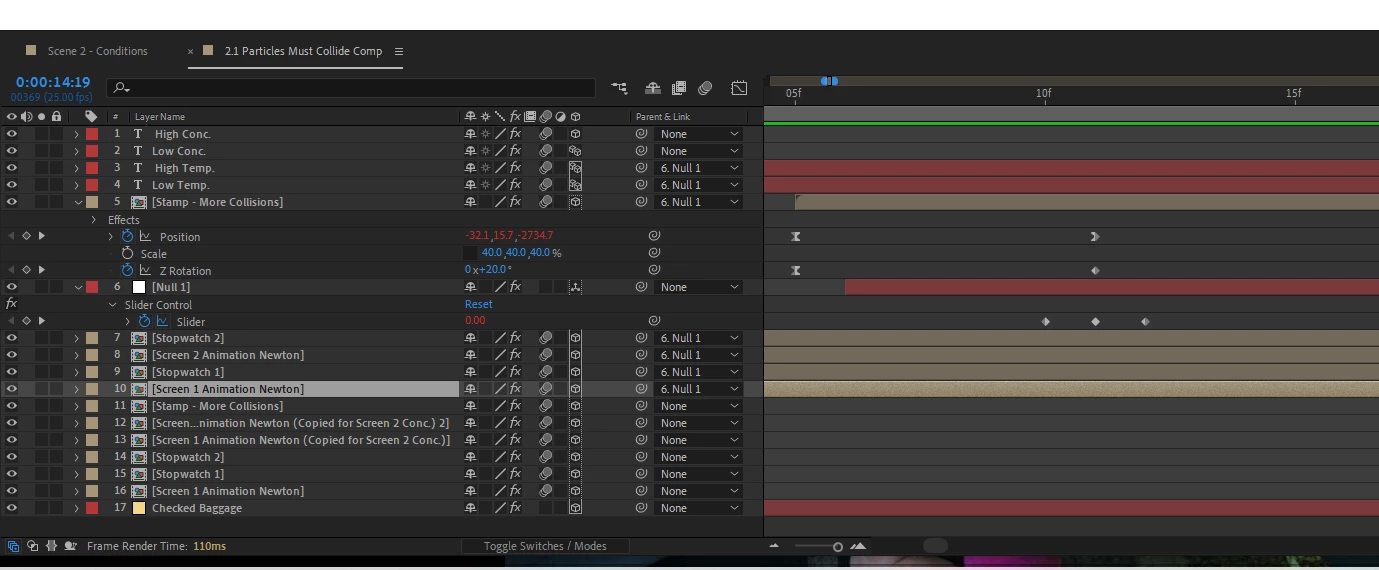The width and height of the screenshot is (1379, 570).
Task: Click the Parent & Link column header
Action: point(663,117)
